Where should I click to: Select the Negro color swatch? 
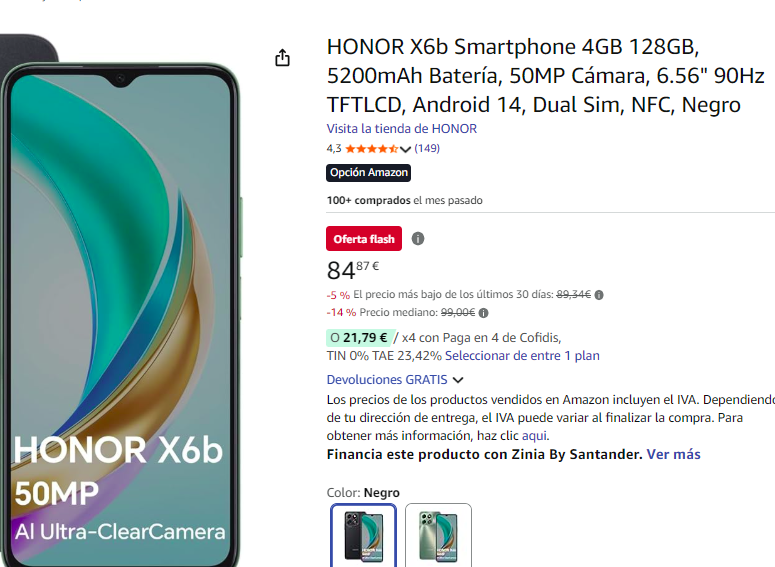(x=363, y=535)
